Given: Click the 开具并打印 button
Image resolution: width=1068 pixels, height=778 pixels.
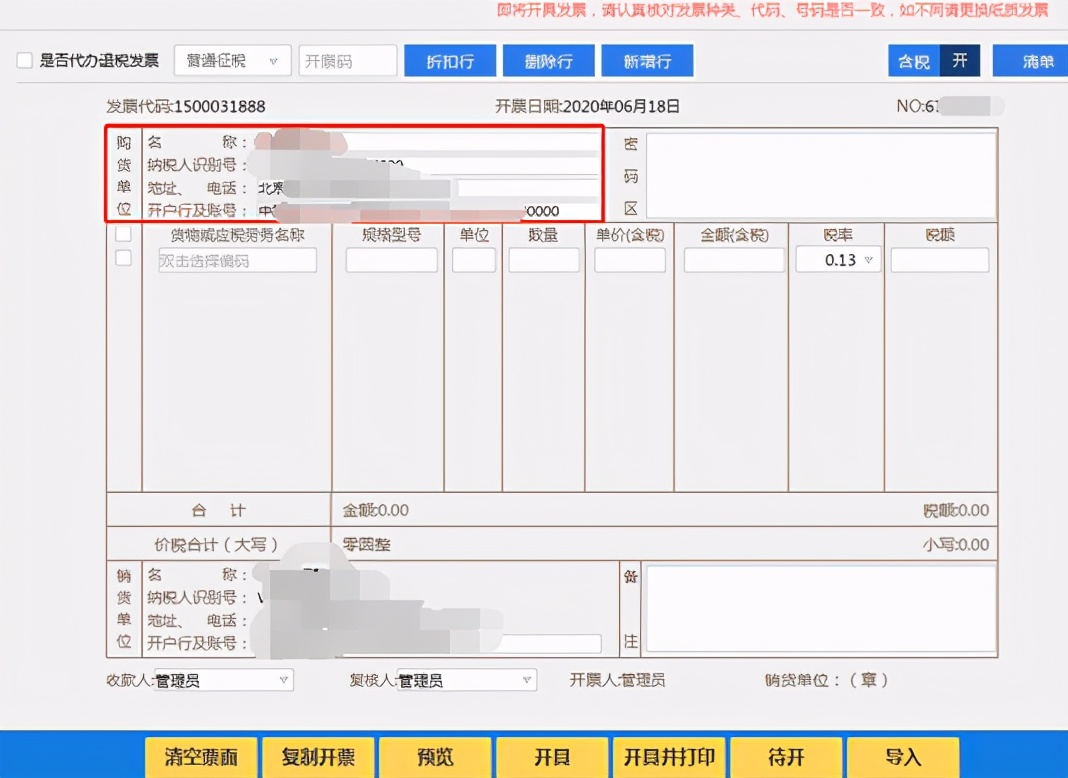Looking at the screenshot, I should pos(669,757).
